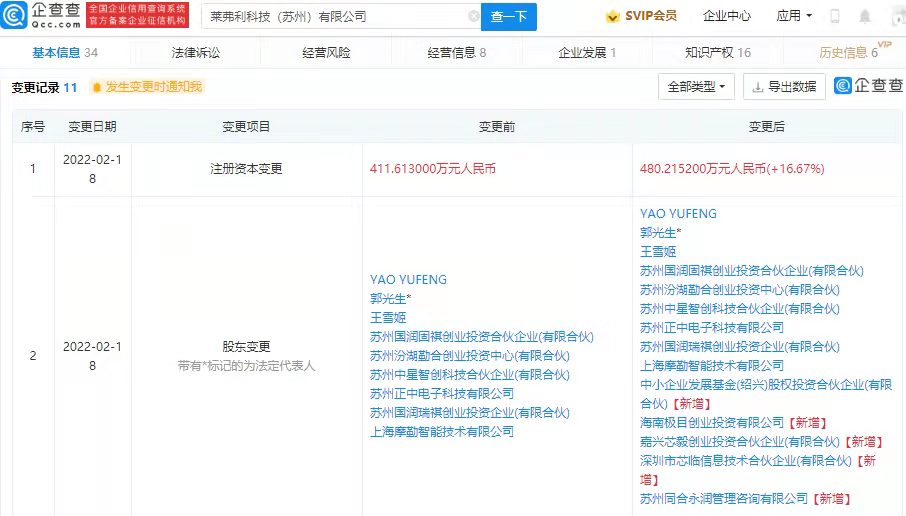This screenshot has height=516, width=906.
Task: Open 郭光生 in 变更后 column
Action: tap(658, 233)
